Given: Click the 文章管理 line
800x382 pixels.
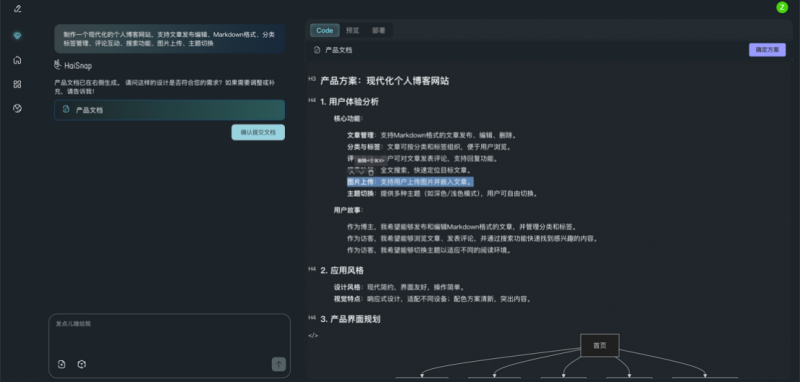Looking at the screenshot, I should point(432,135).
